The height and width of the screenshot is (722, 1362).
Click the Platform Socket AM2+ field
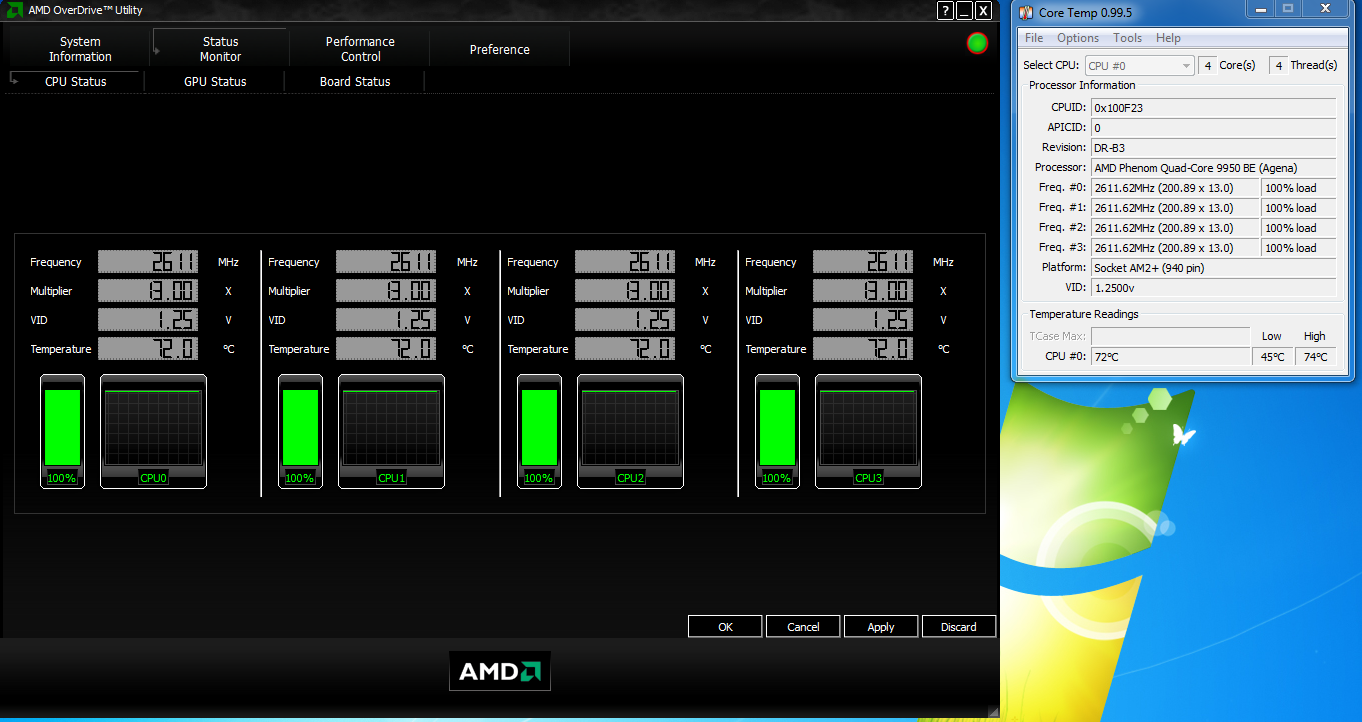(1213, 267)
